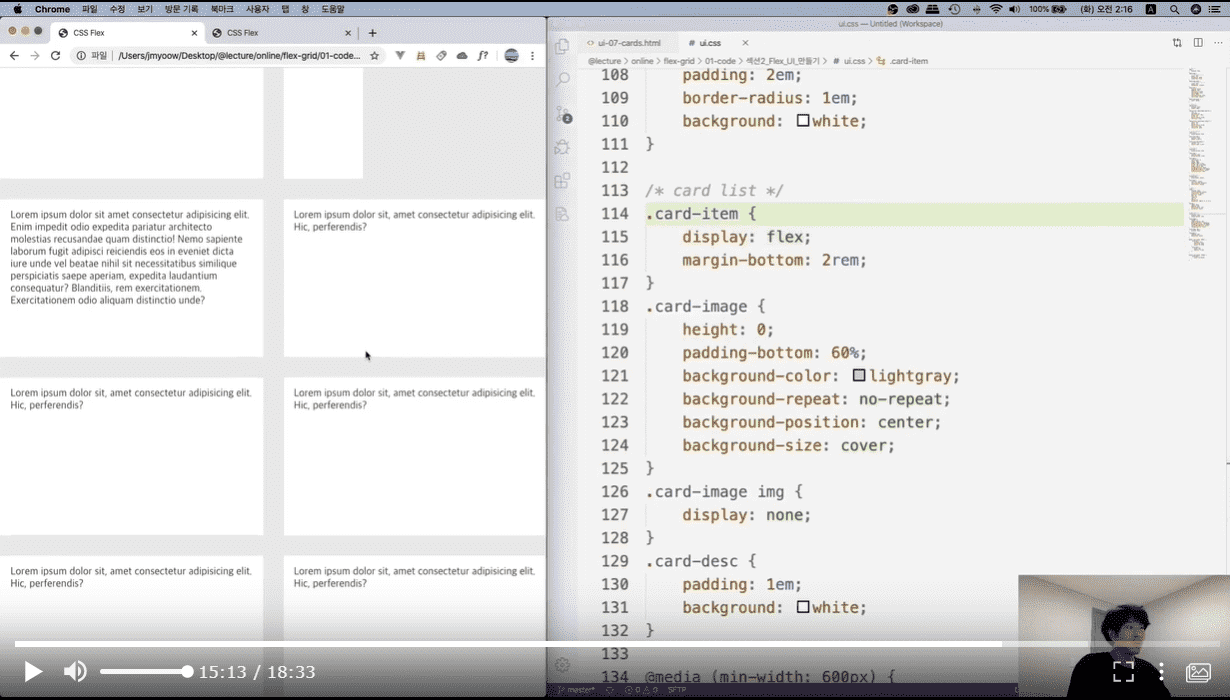Enter fullscreen video mode

1124,672
